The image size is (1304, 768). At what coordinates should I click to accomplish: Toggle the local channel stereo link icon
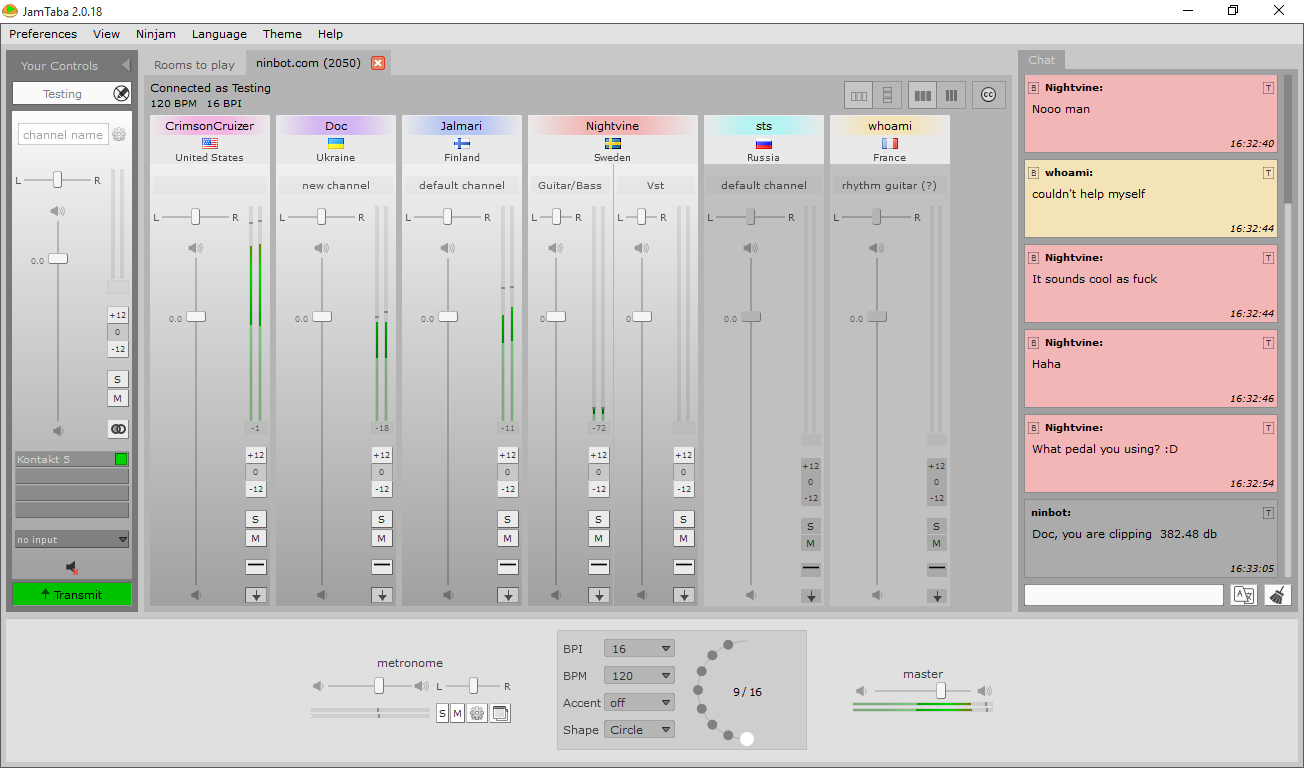click(x=118, y=429)
